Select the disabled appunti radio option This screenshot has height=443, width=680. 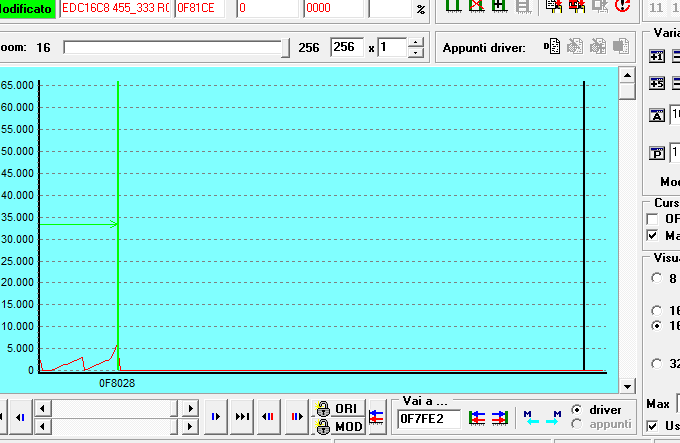click(576, 424)
